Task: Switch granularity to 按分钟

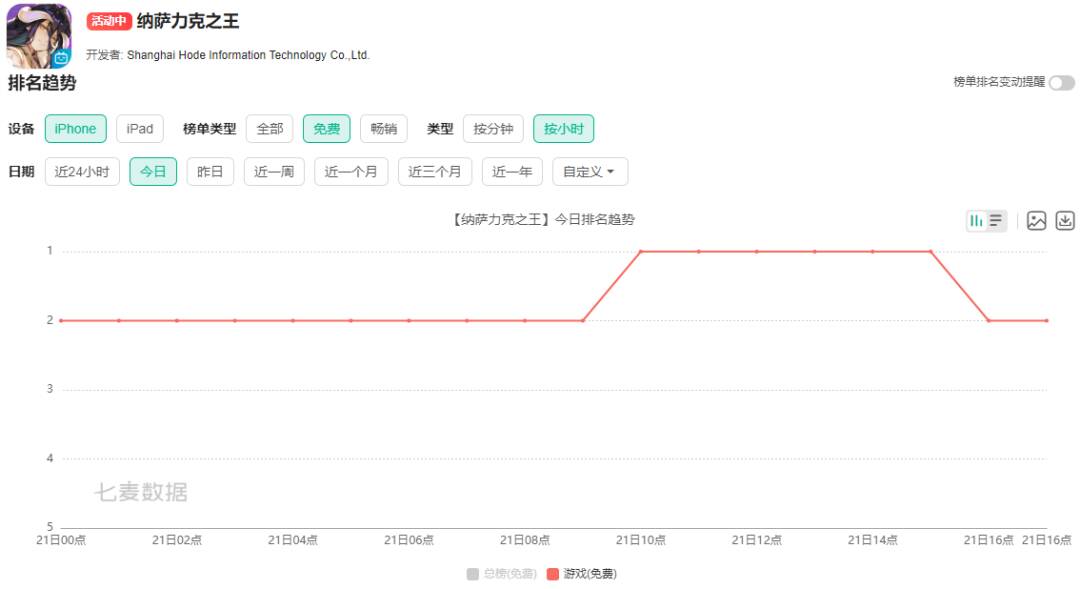Action: tap(493, 129)
